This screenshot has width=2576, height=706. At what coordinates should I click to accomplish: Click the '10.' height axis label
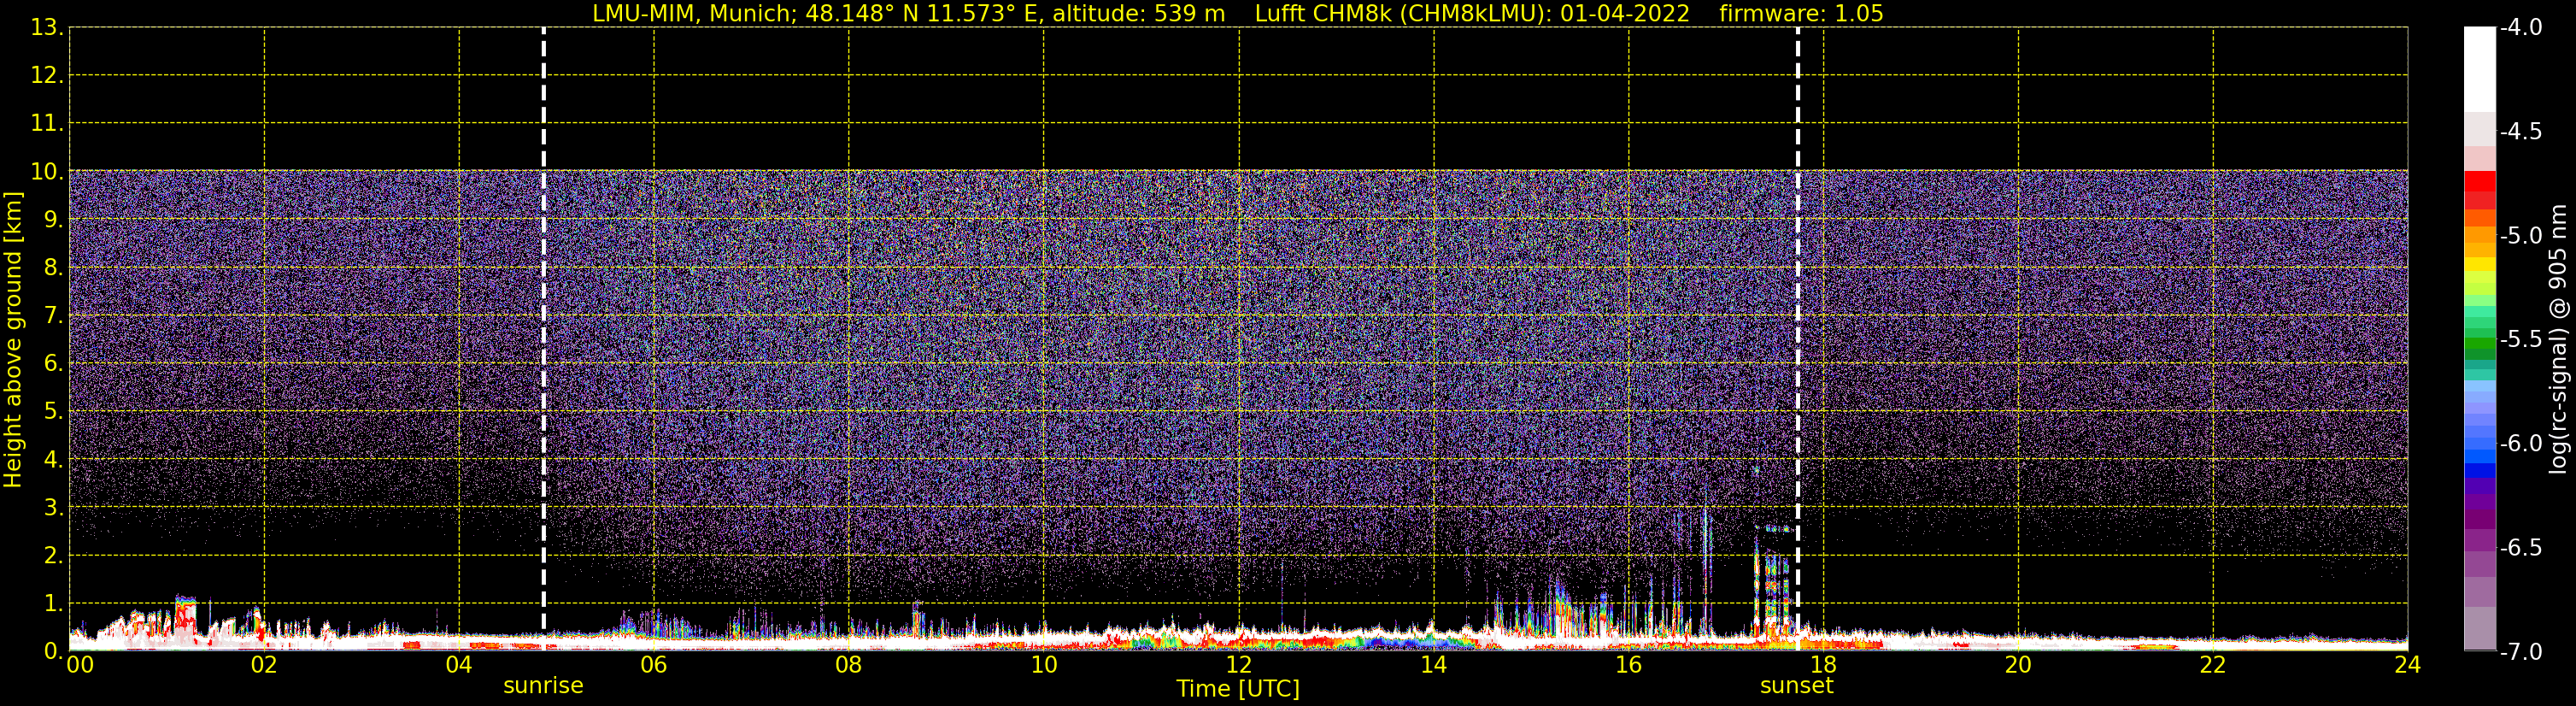click(46, 171)
